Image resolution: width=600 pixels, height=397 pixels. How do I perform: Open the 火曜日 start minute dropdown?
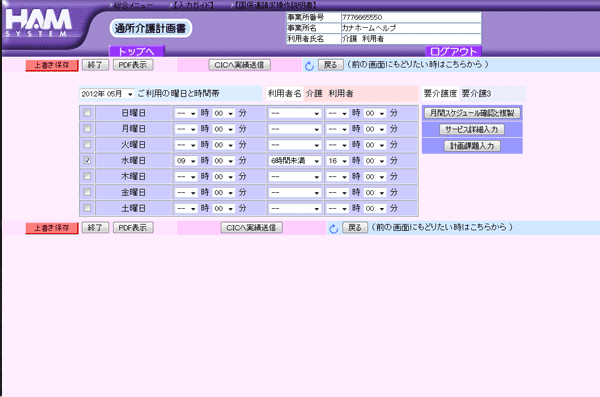224,145
